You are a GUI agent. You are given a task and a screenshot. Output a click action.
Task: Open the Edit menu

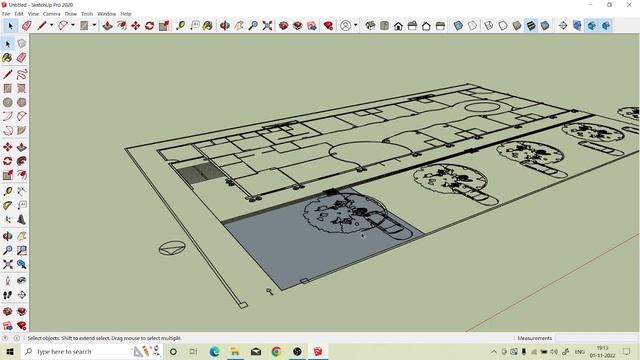pos(19,14)
